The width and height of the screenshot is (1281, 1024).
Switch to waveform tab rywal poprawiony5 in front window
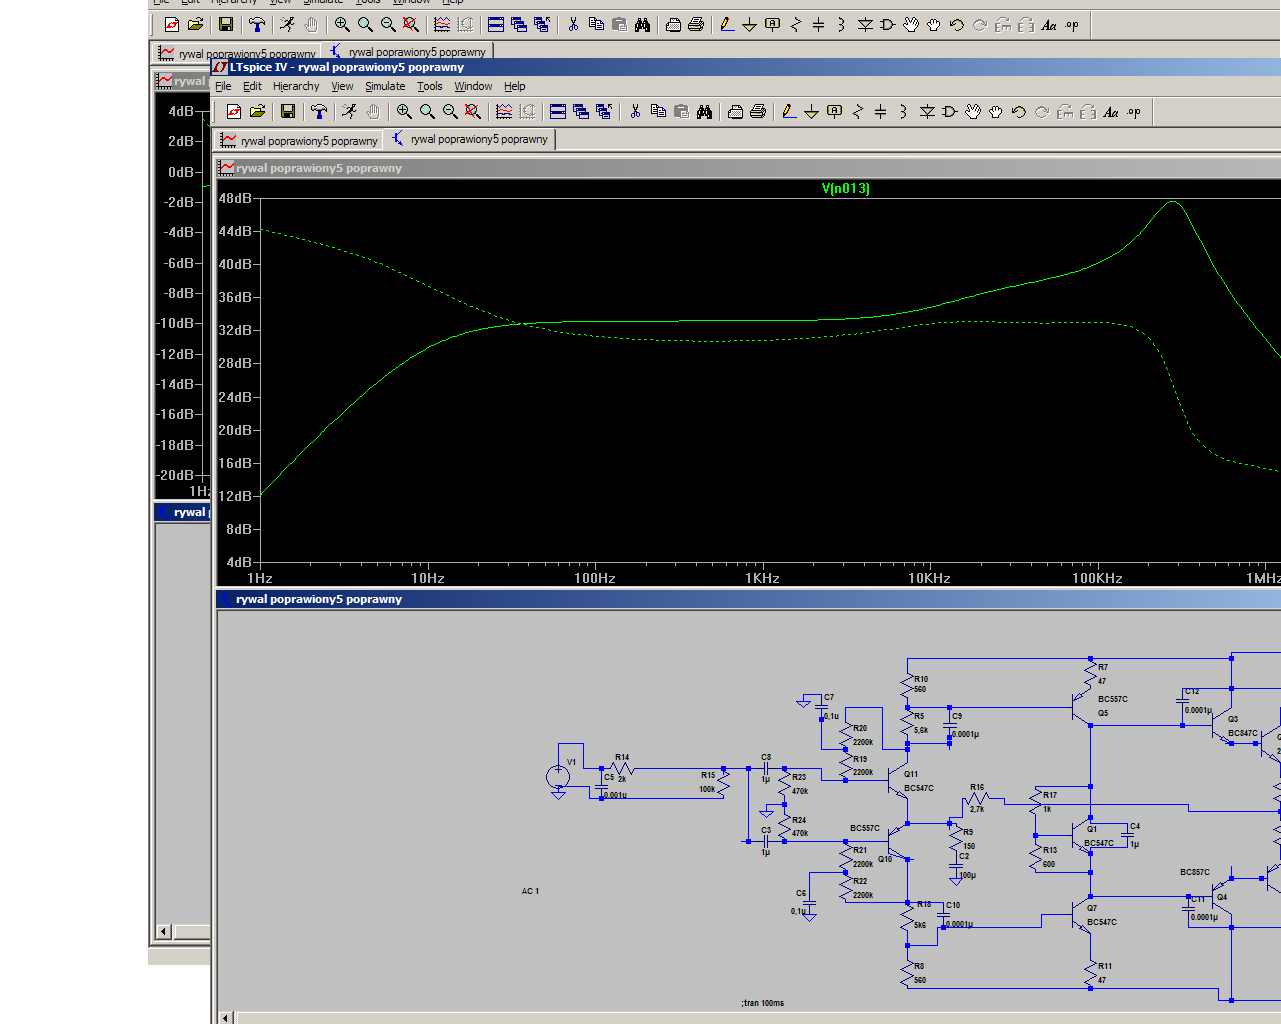tap(299, 140)
